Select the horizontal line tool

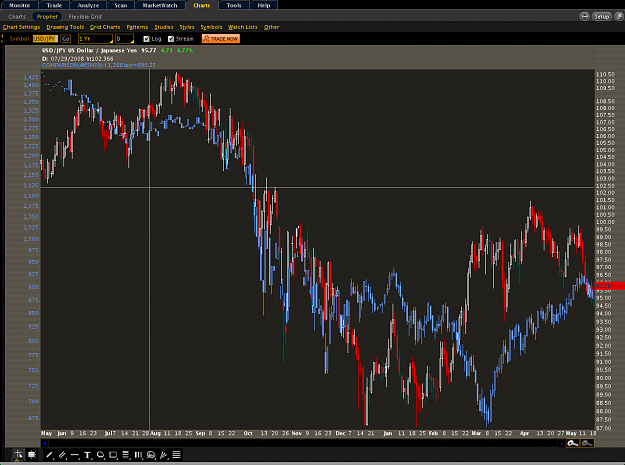(75, 455)
